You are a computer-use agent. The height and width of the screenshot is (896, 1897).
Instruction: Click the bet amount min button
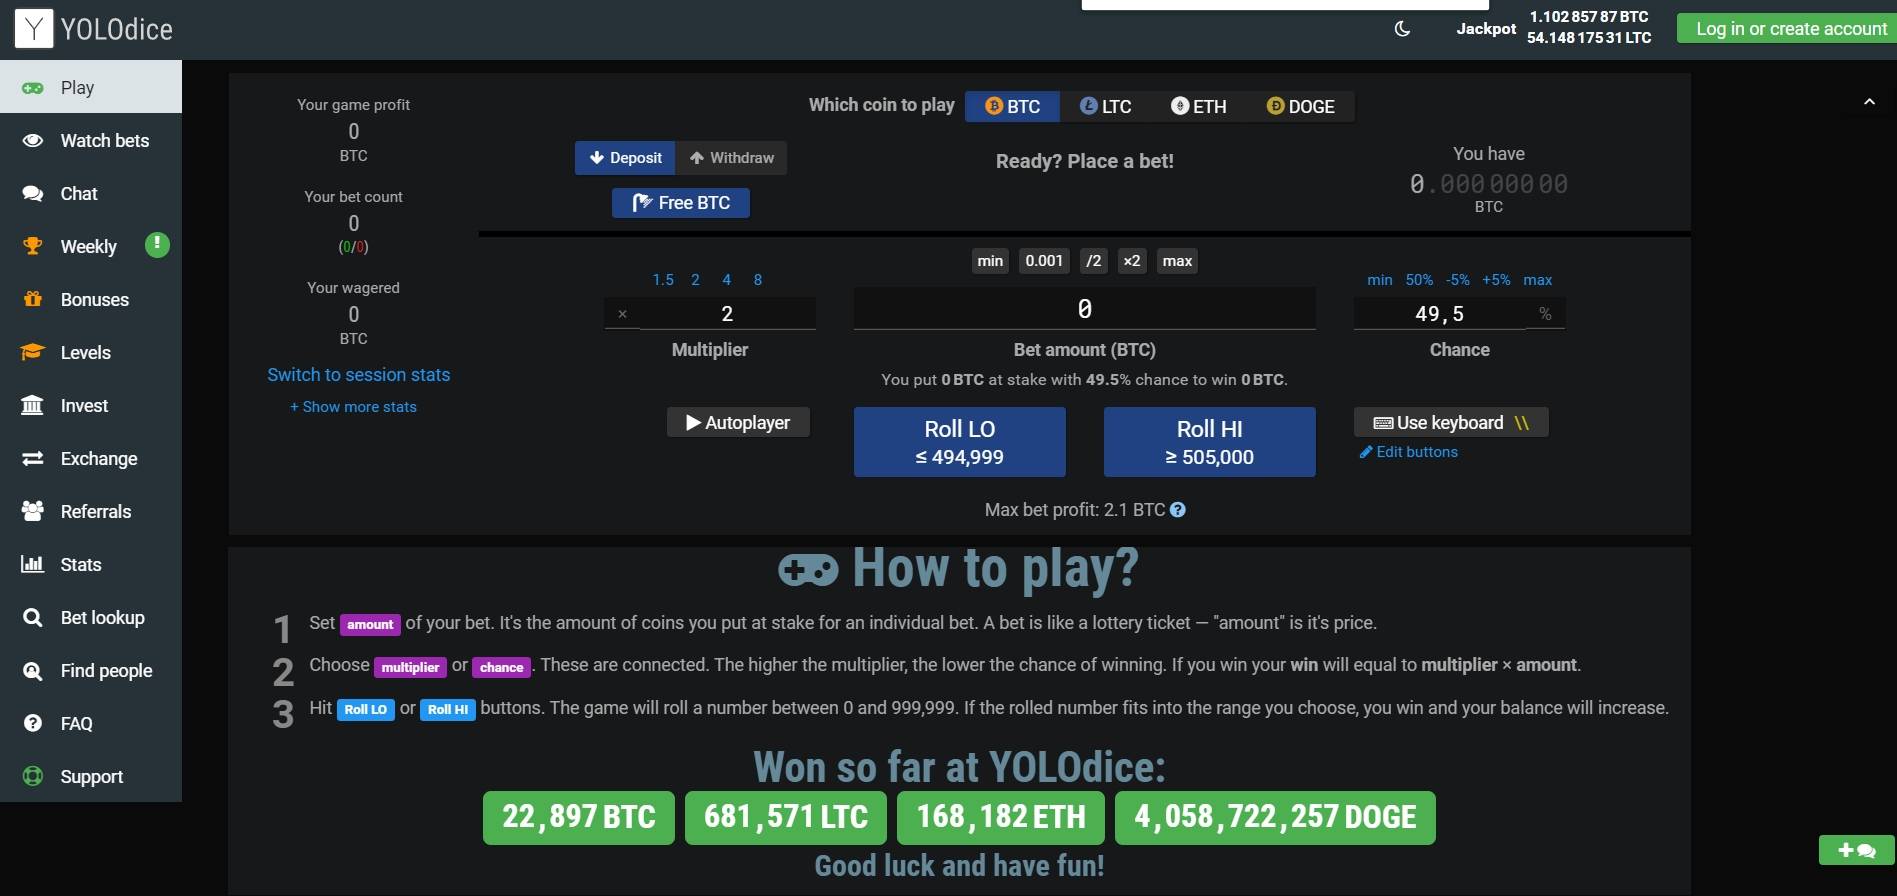pos(990,261)
